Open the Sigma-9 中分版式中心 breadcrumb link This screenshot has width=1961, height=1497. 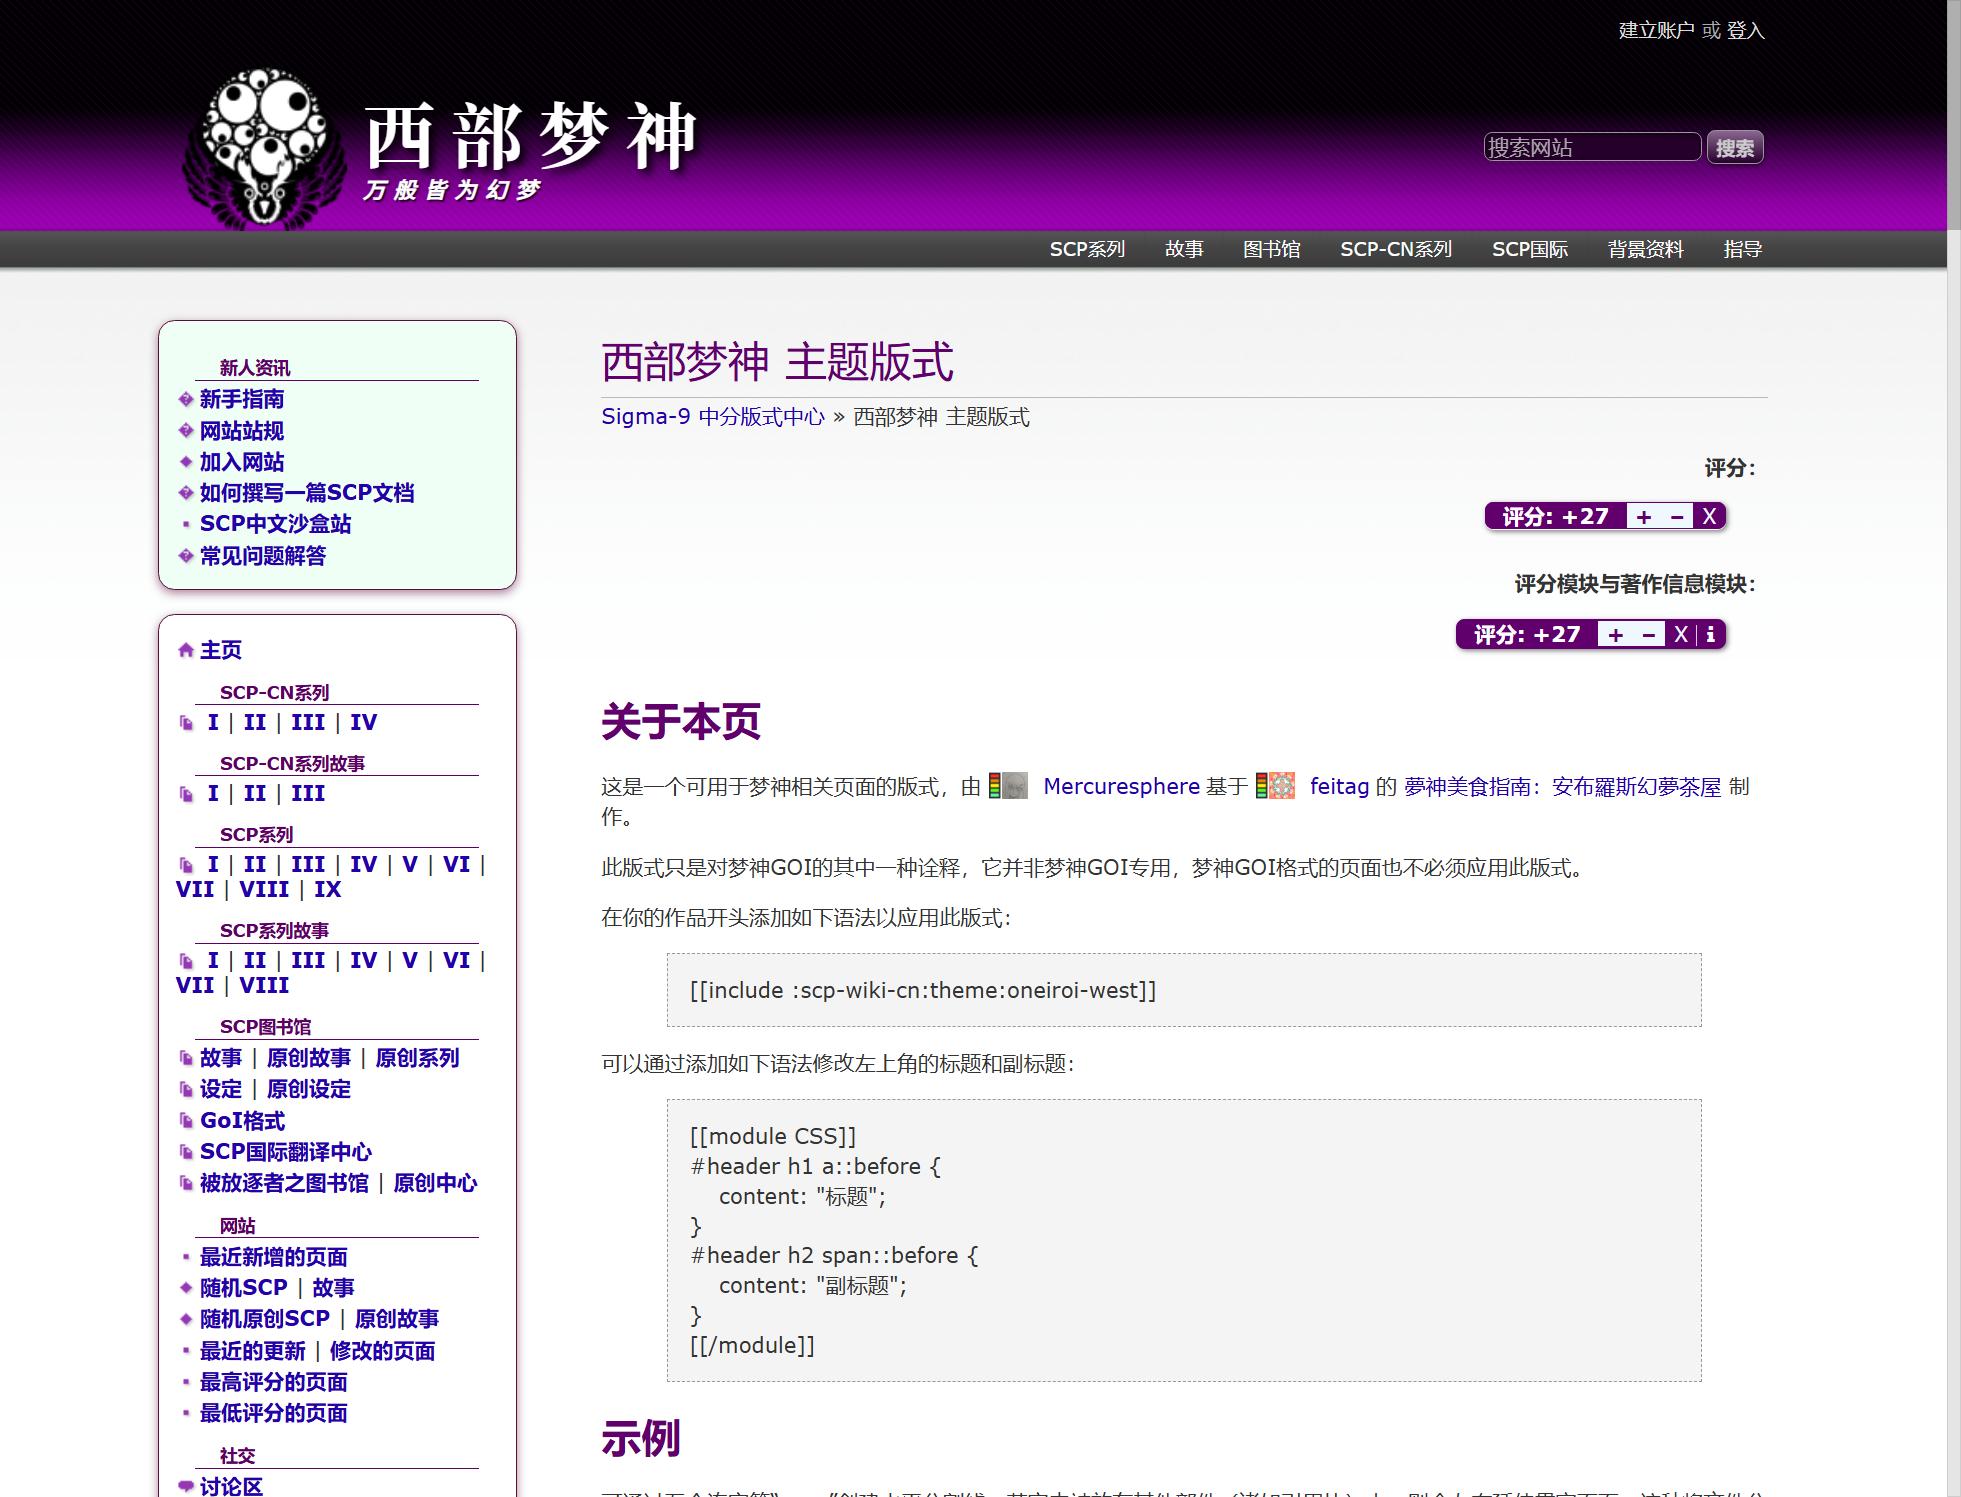[x=712, y=417]
